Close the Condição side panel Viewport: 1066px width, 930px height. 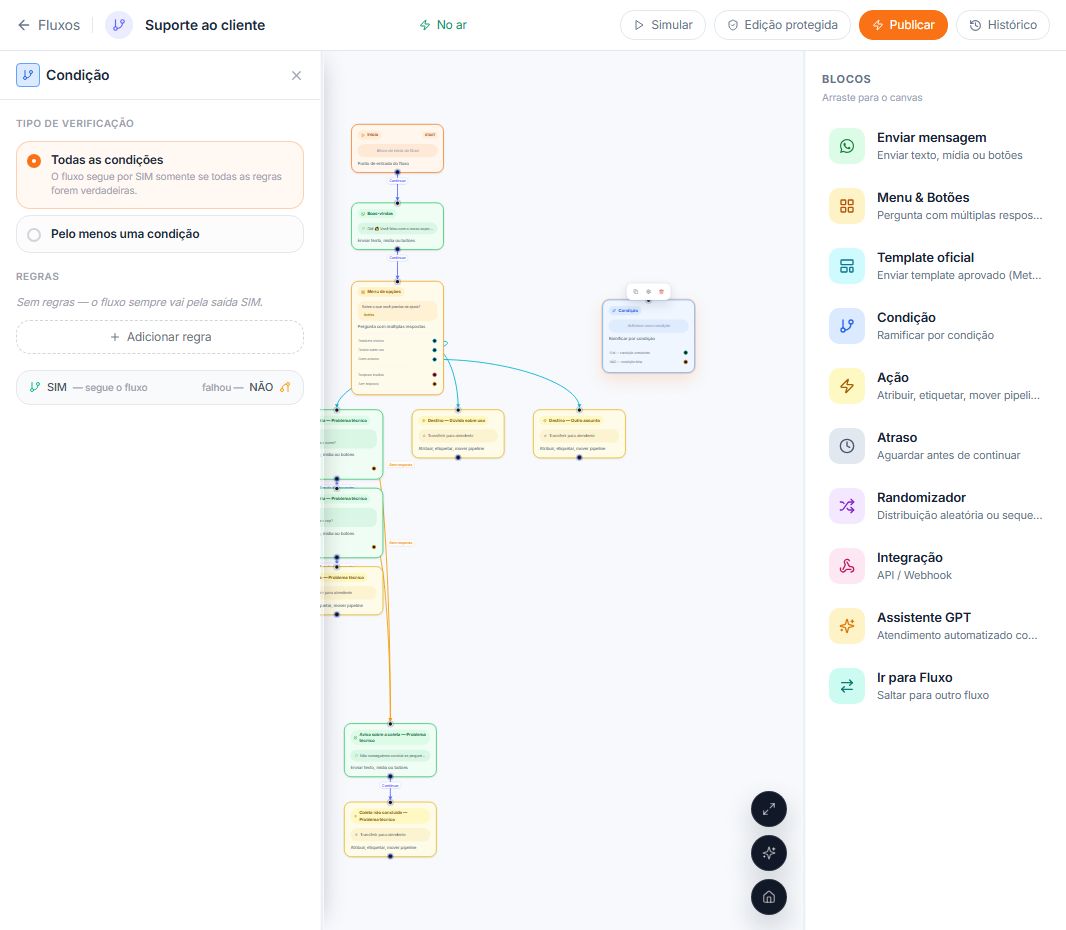tap(296, 75)
